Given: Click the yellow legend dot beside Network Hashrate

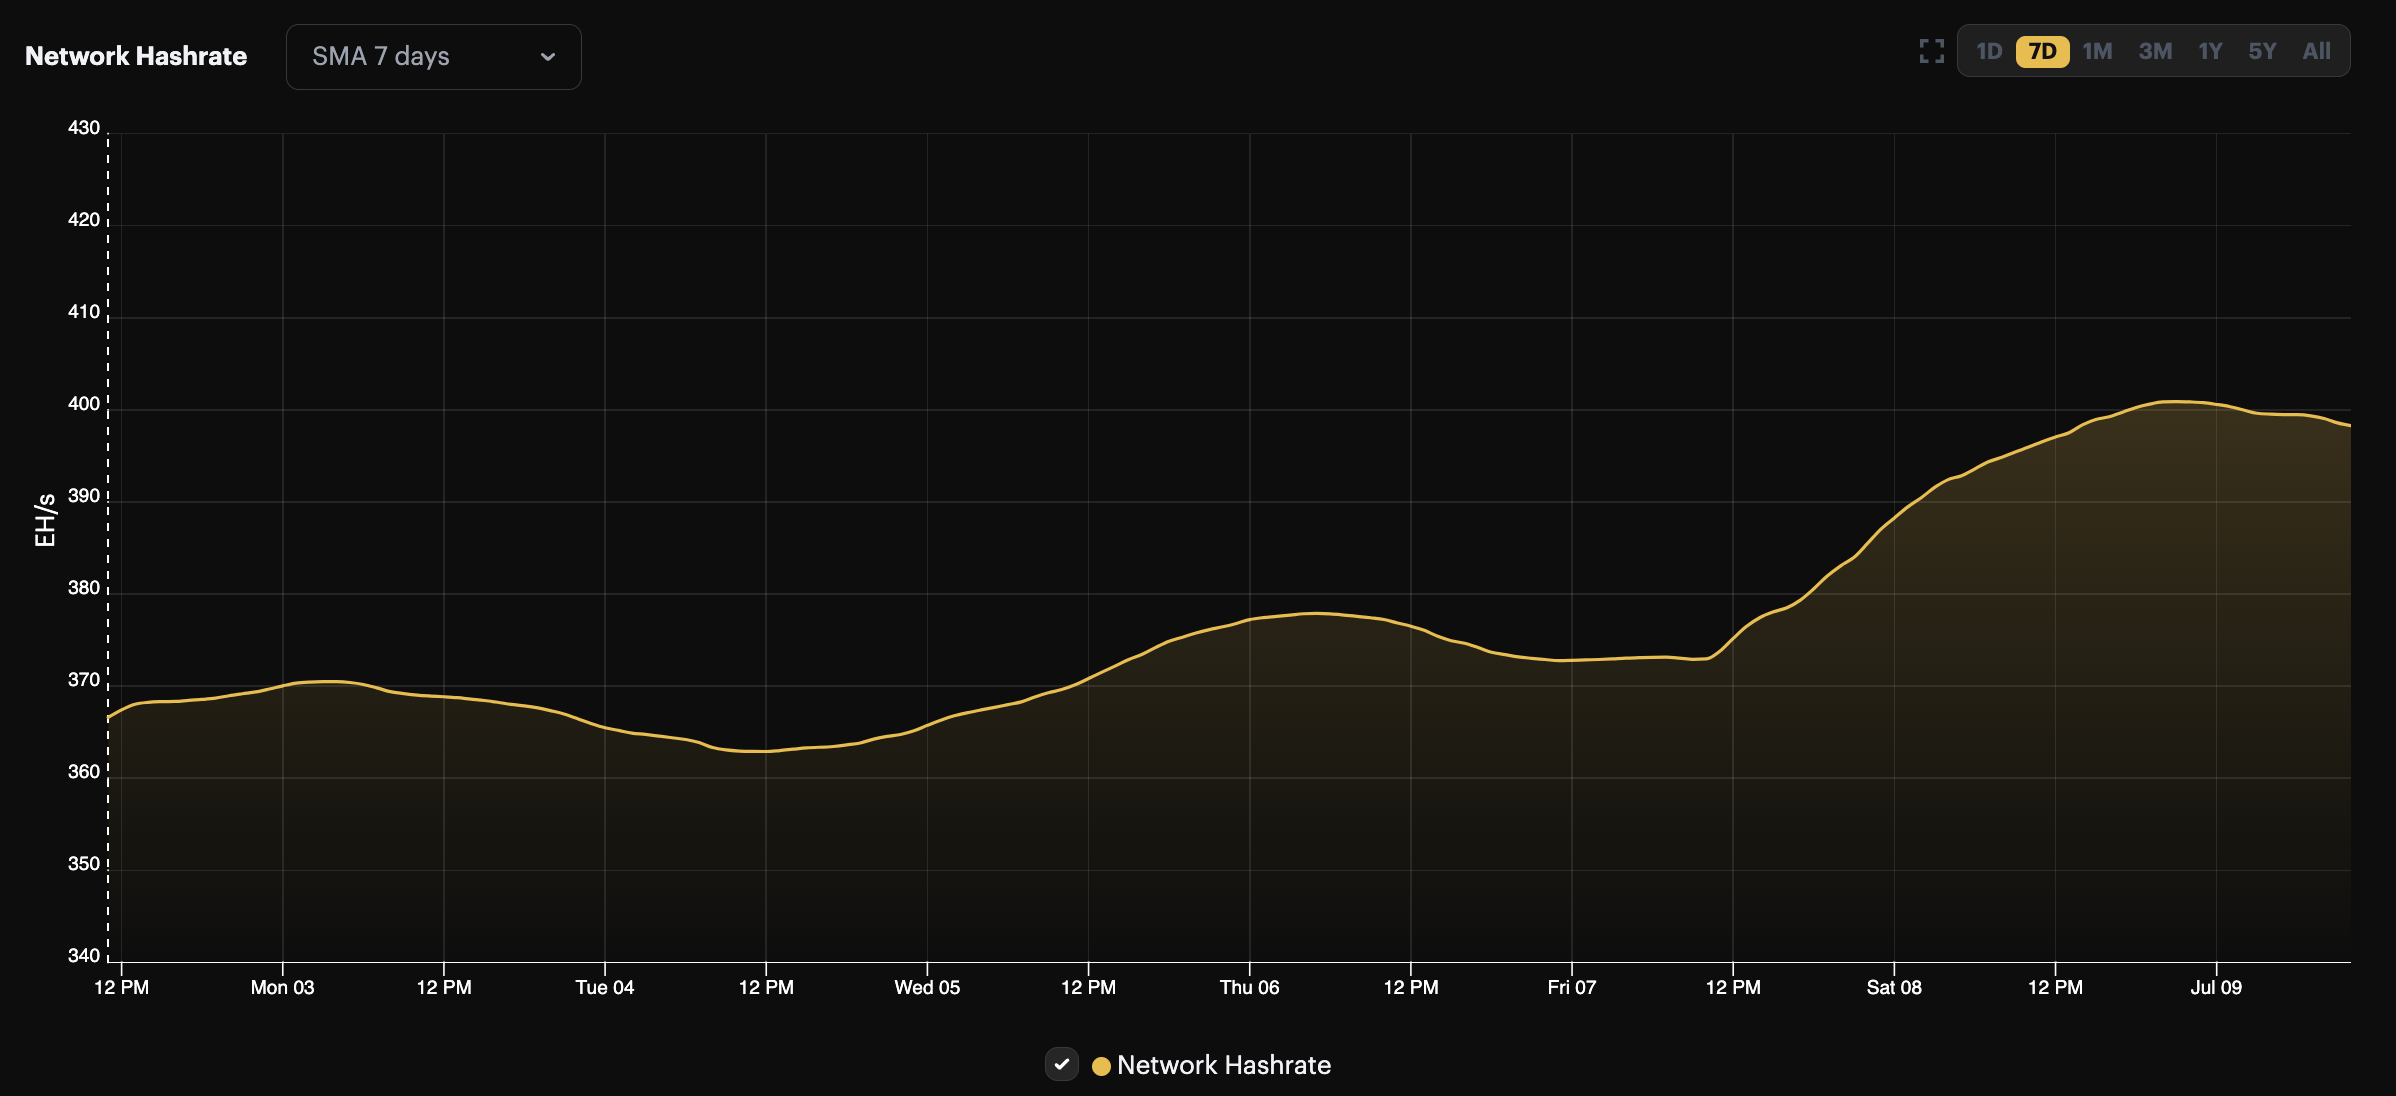Looking at the screenshot, I should [1101, 1065].
